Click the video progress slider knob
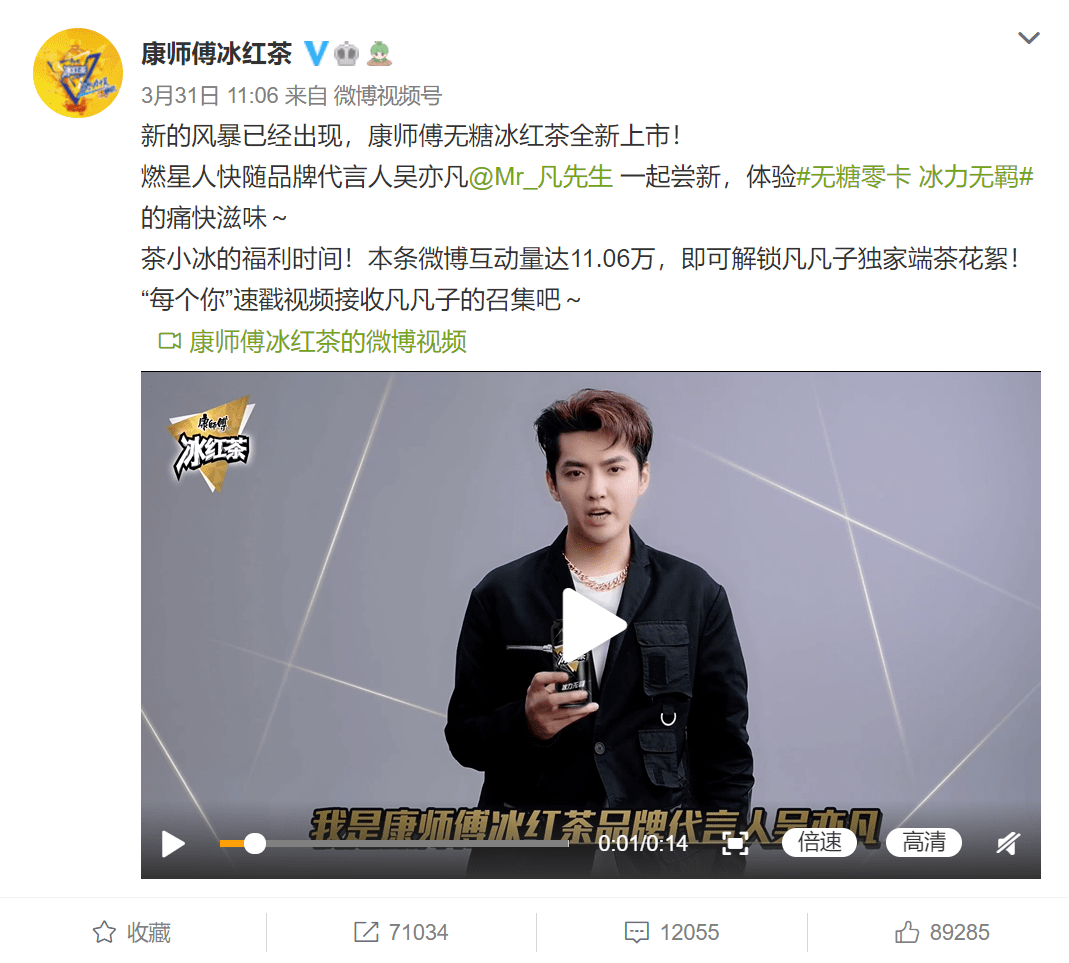 (255, 843)
